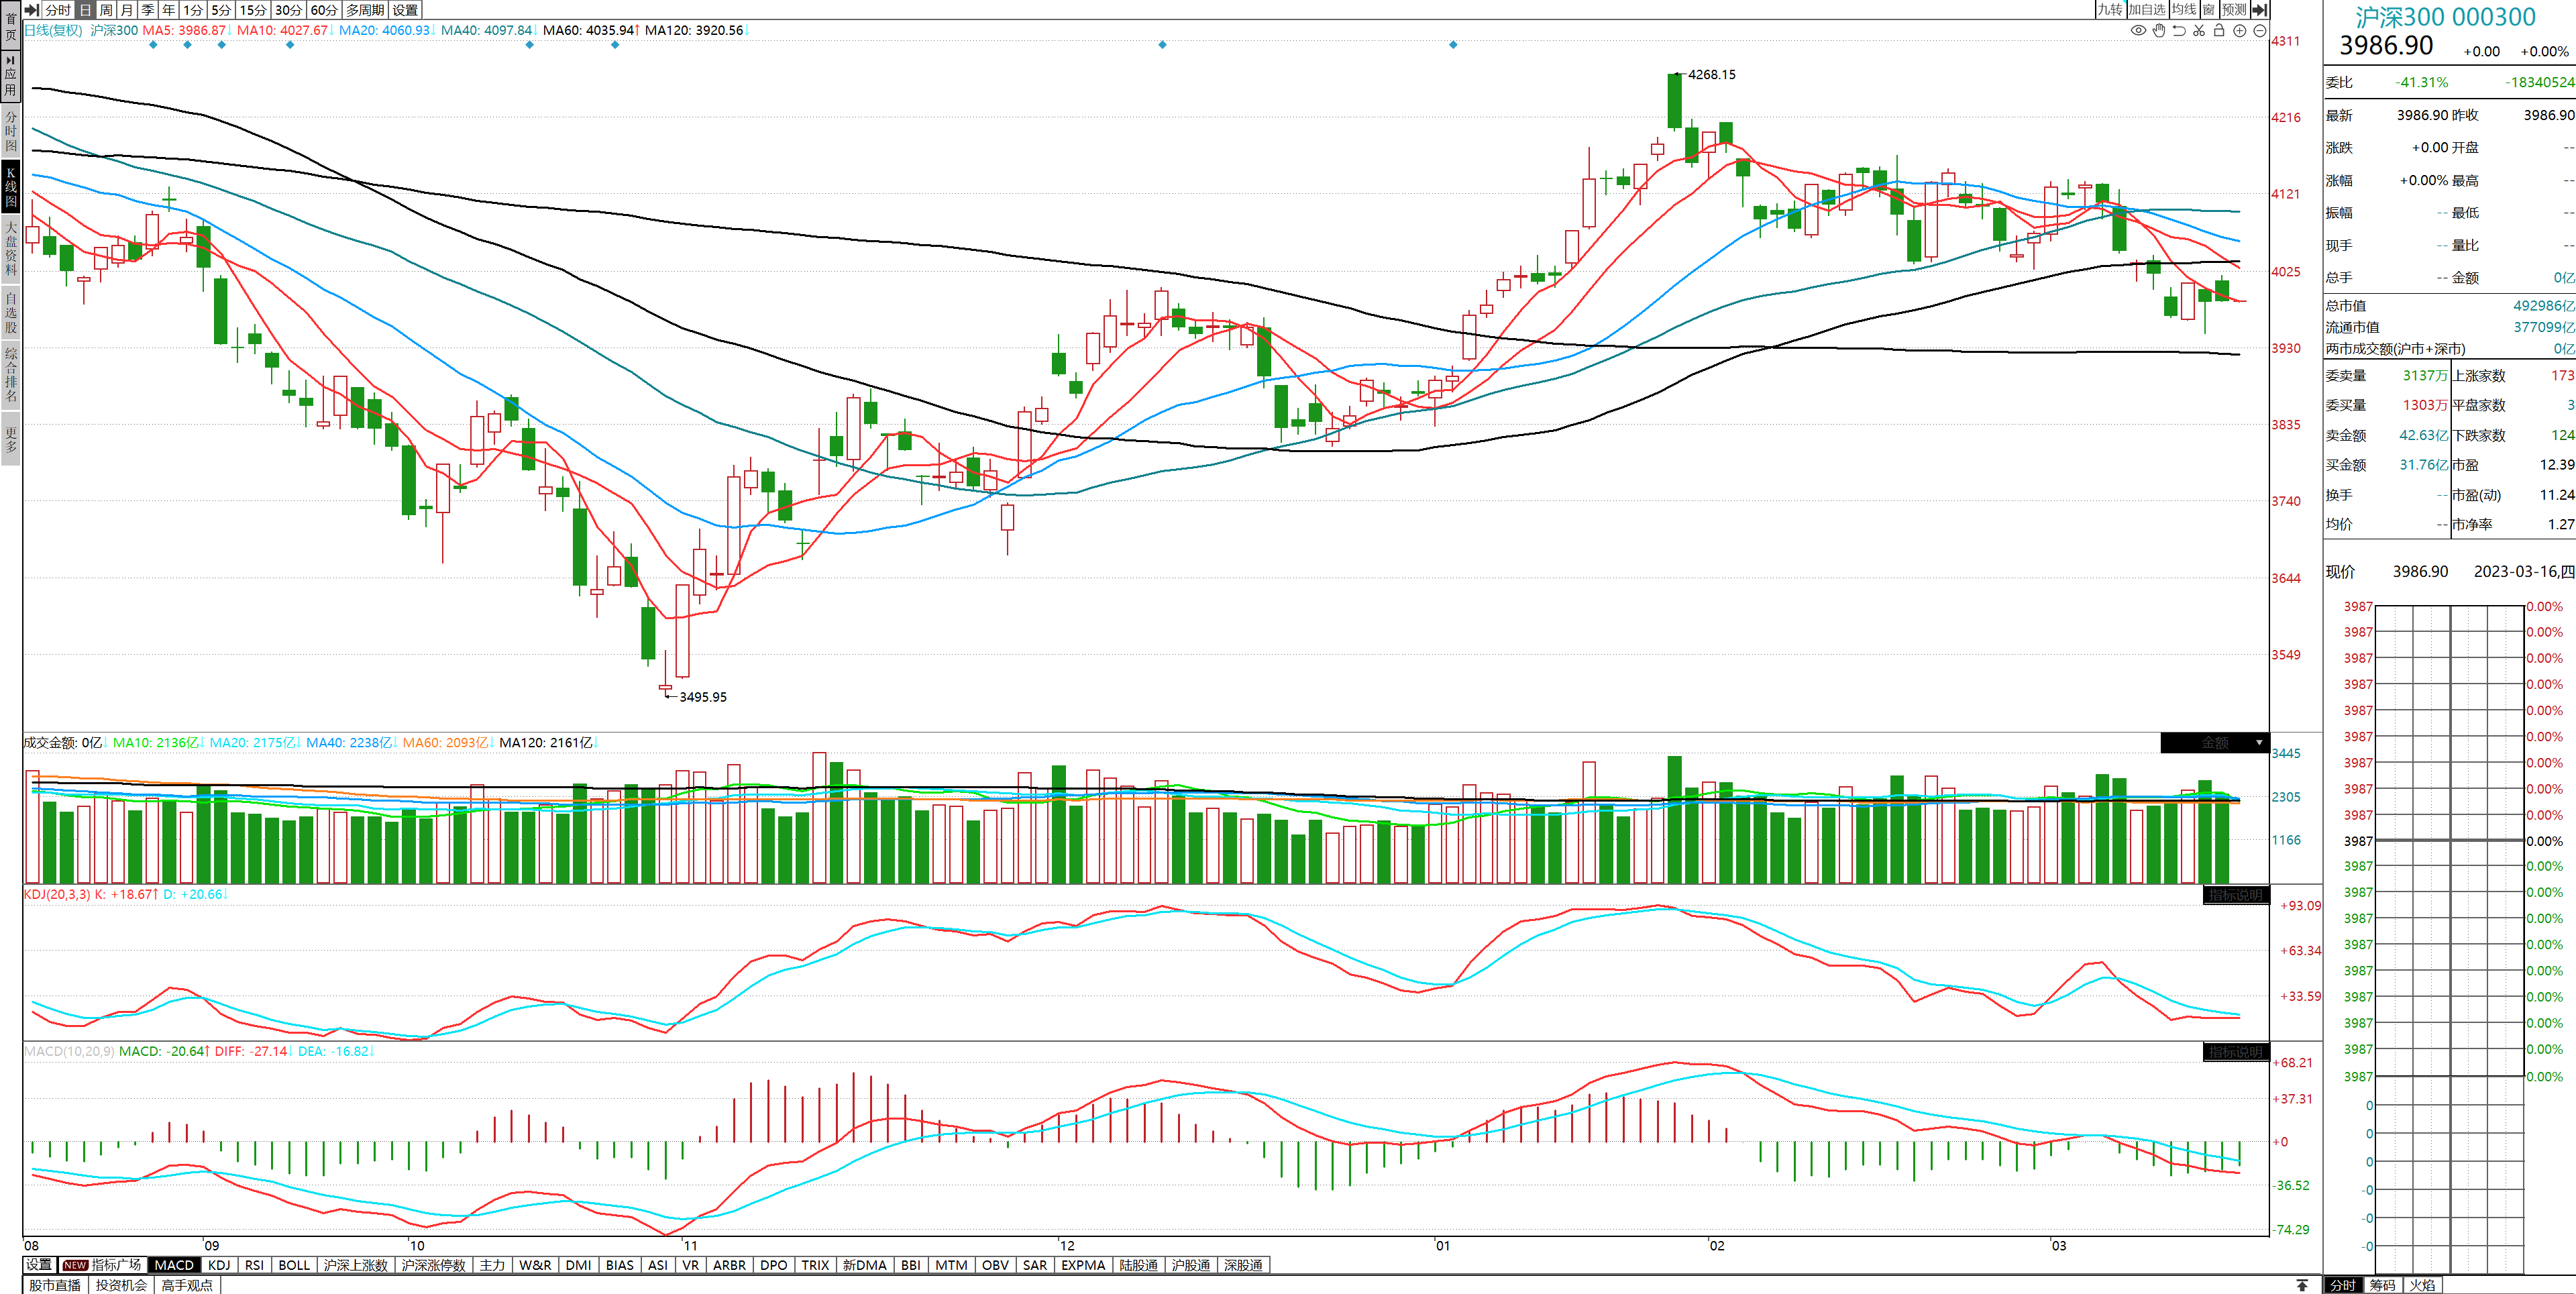Toggle the eye visibility icon above chart
The height and width of the screenshot is (1294, 2576).
coord(2138,31)
